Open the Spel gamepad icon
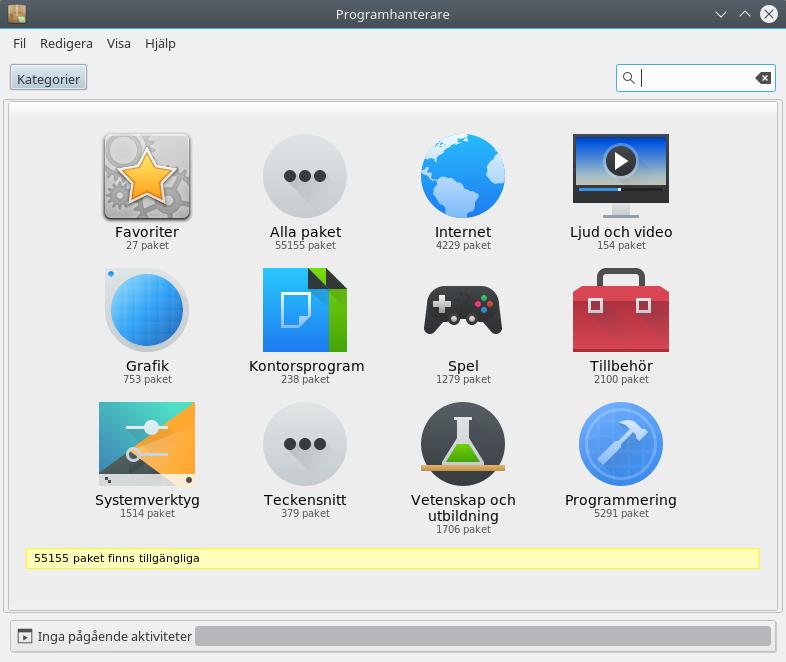Screen dimensions: 786x662 point(463,310)
